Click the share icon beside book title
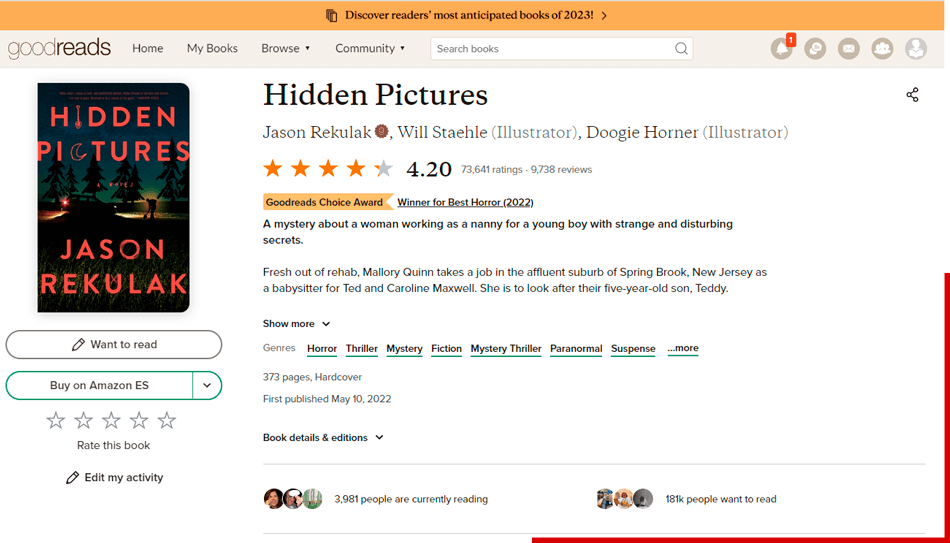Image resolution: width=950 pixels, height=543 pixels. tap(912, 95)
